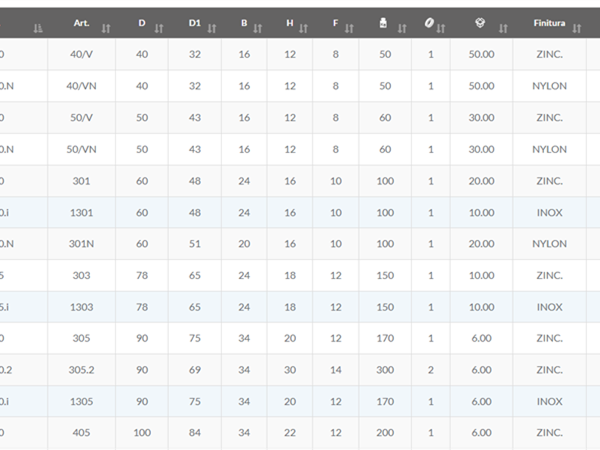
Task: Click article 1301 INOX row
Action: pyautogui.click(x=300, y=213)
